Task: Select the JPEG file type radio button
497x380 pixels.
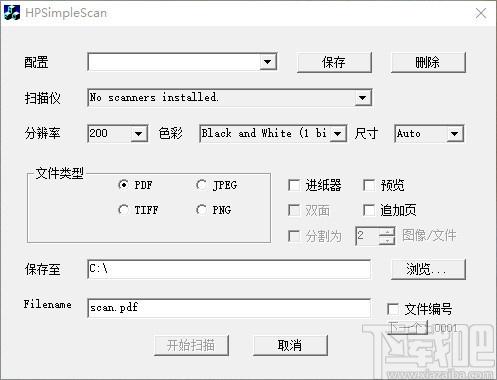Action: click(201, 185)
